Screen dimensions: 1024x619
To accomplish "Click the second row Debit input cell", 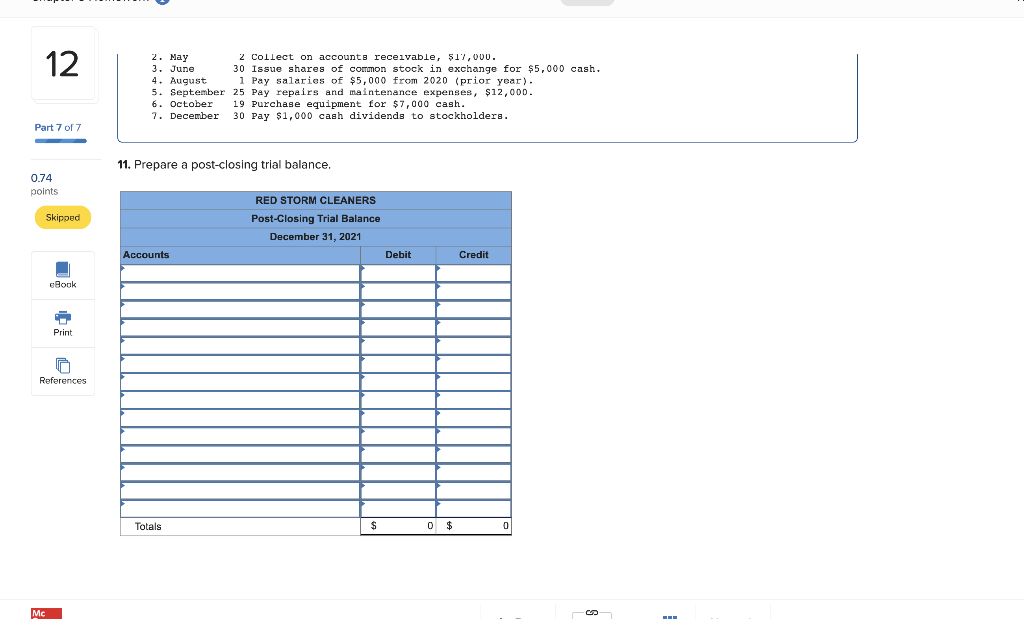I will click(398, 291).
